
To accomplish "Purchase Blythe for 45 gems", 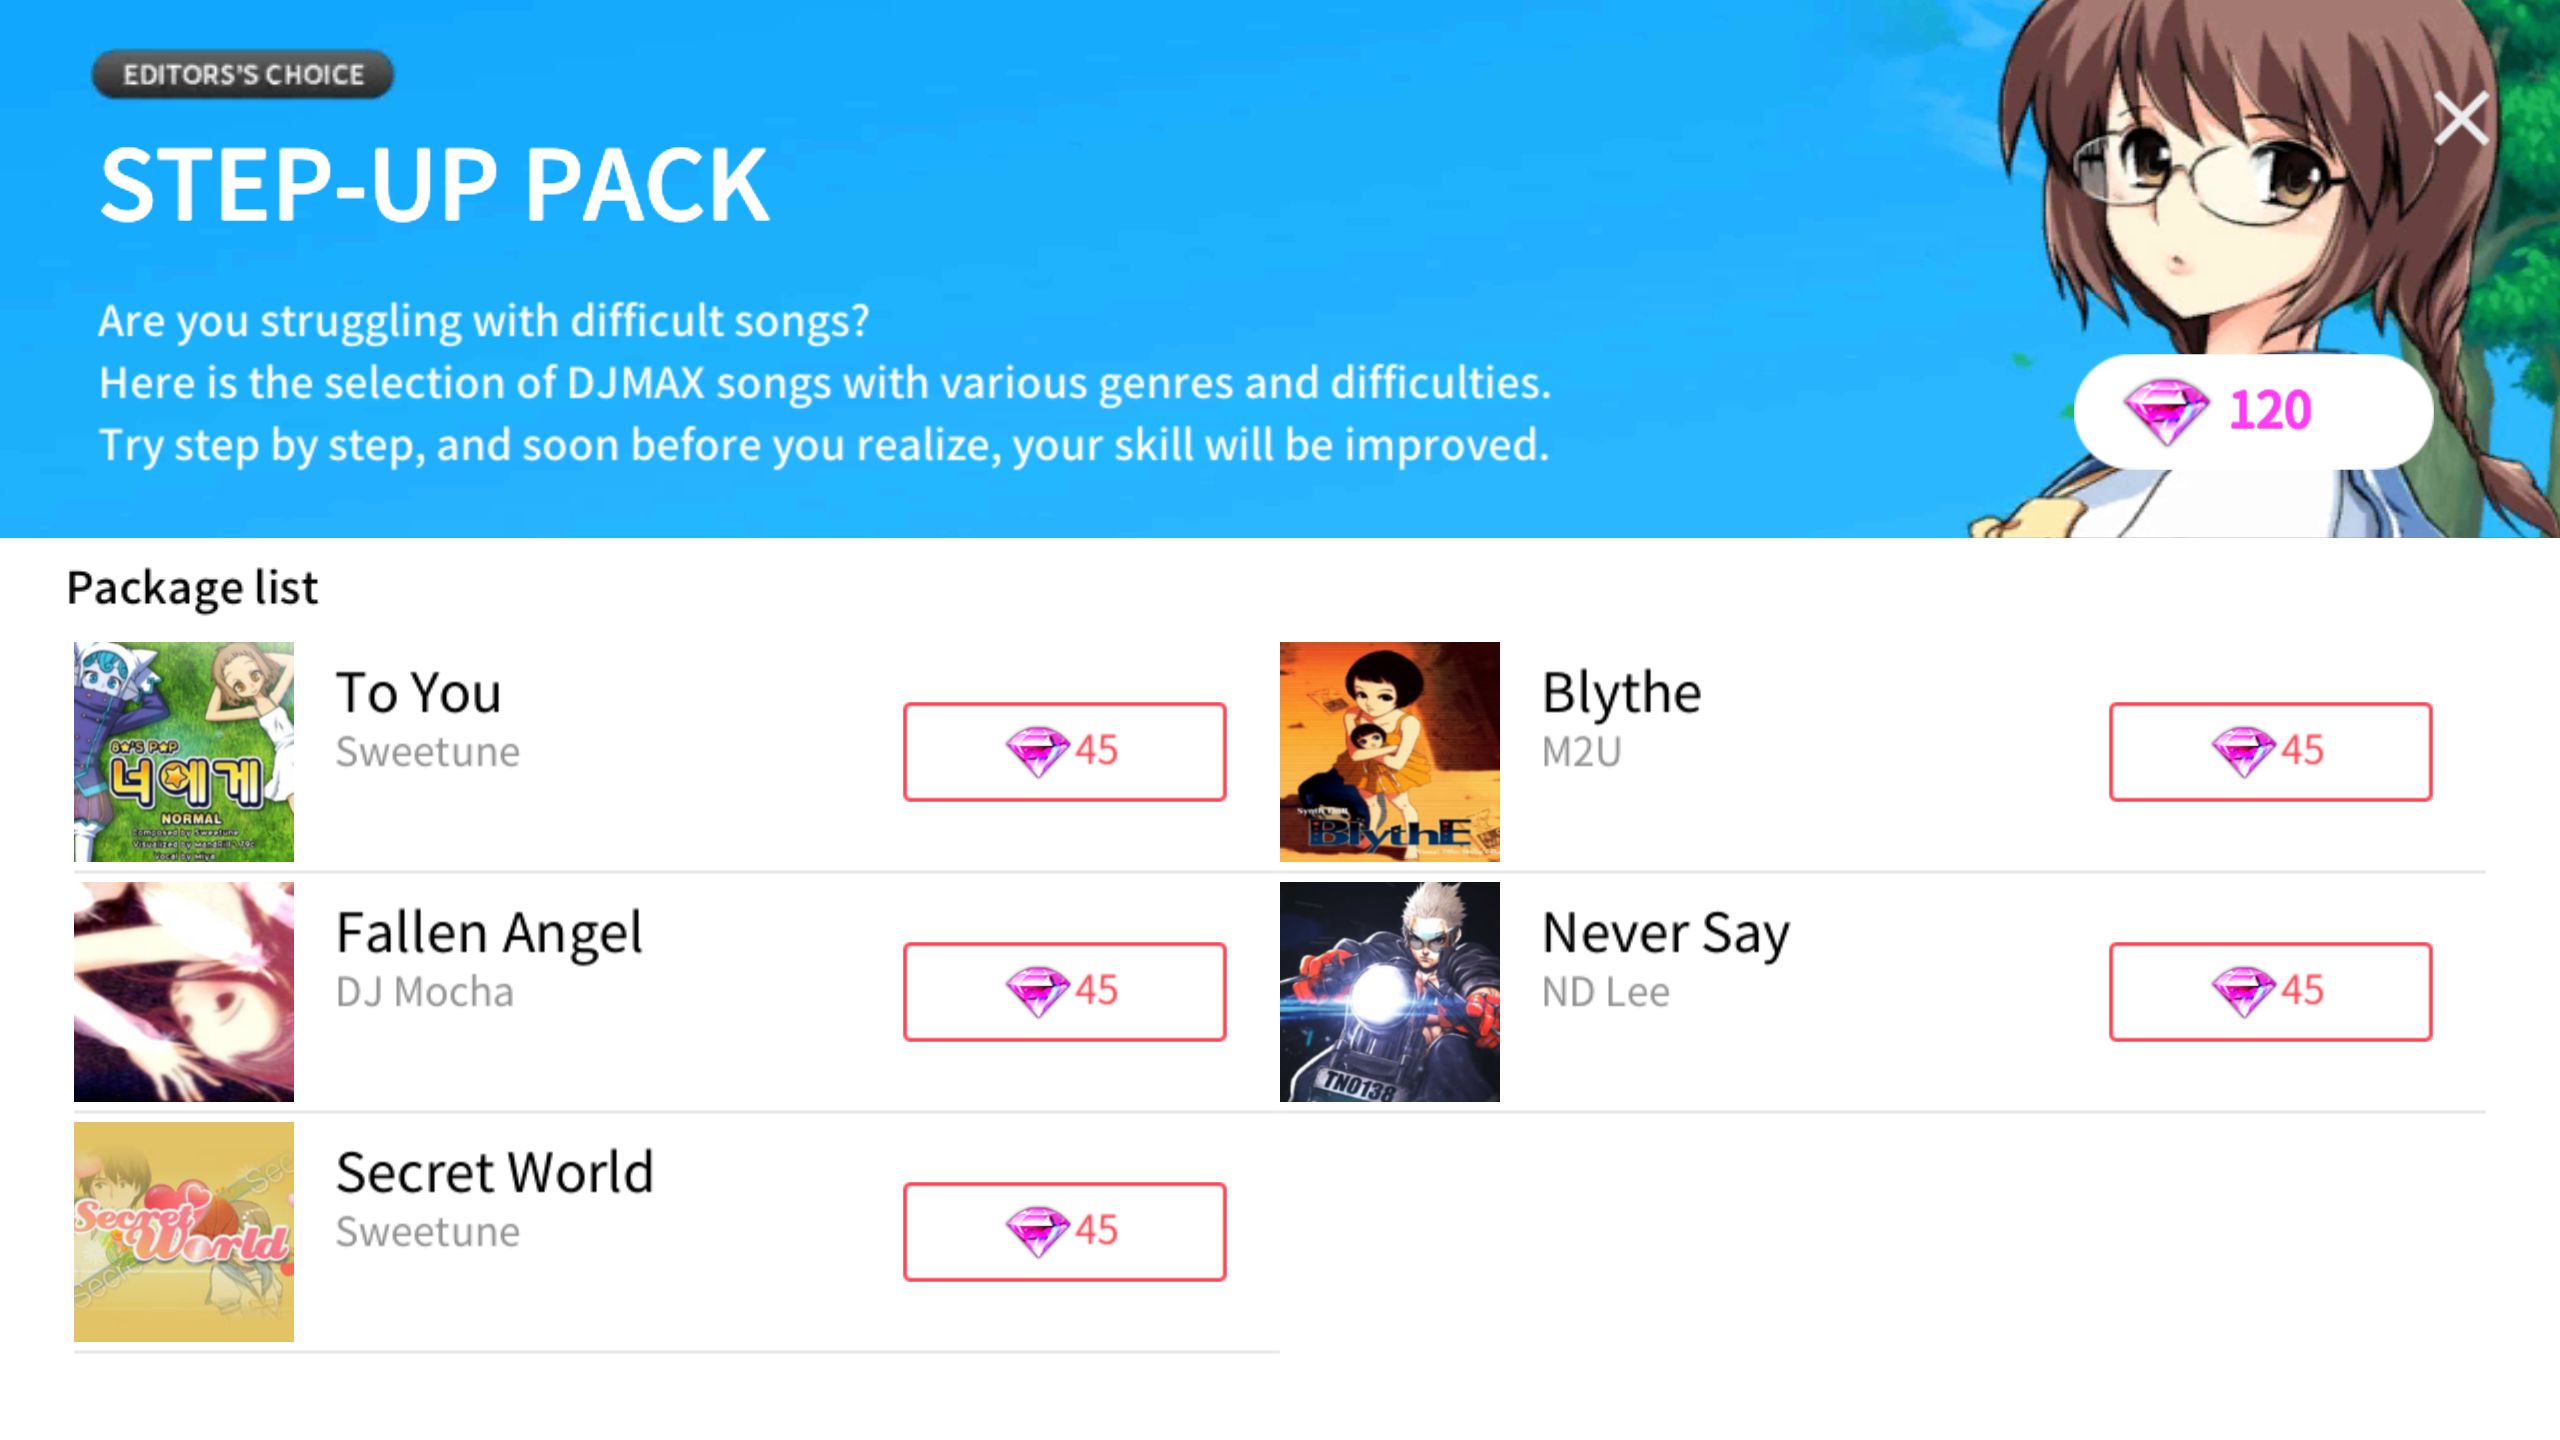I will (x=2270, y=751).
